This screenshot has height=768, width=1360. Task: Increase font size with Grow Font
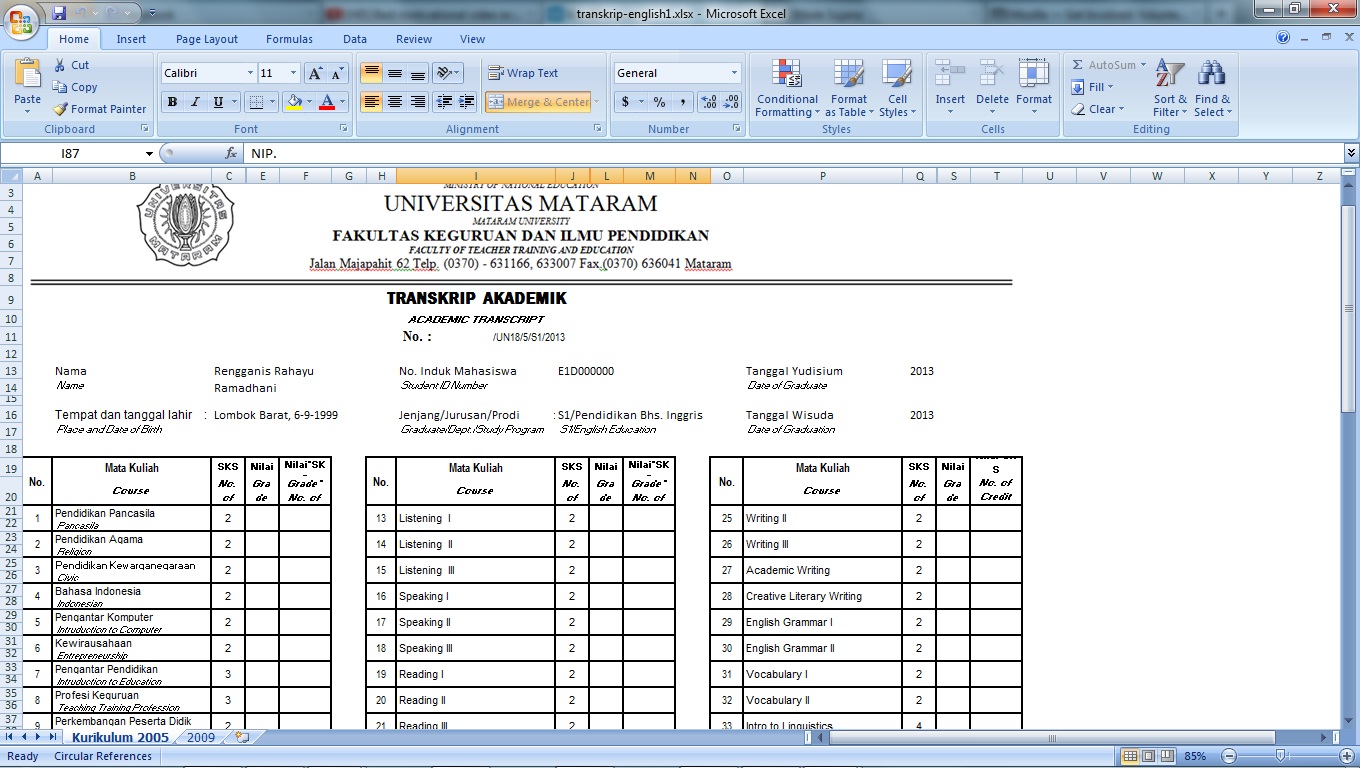(315, 73)
